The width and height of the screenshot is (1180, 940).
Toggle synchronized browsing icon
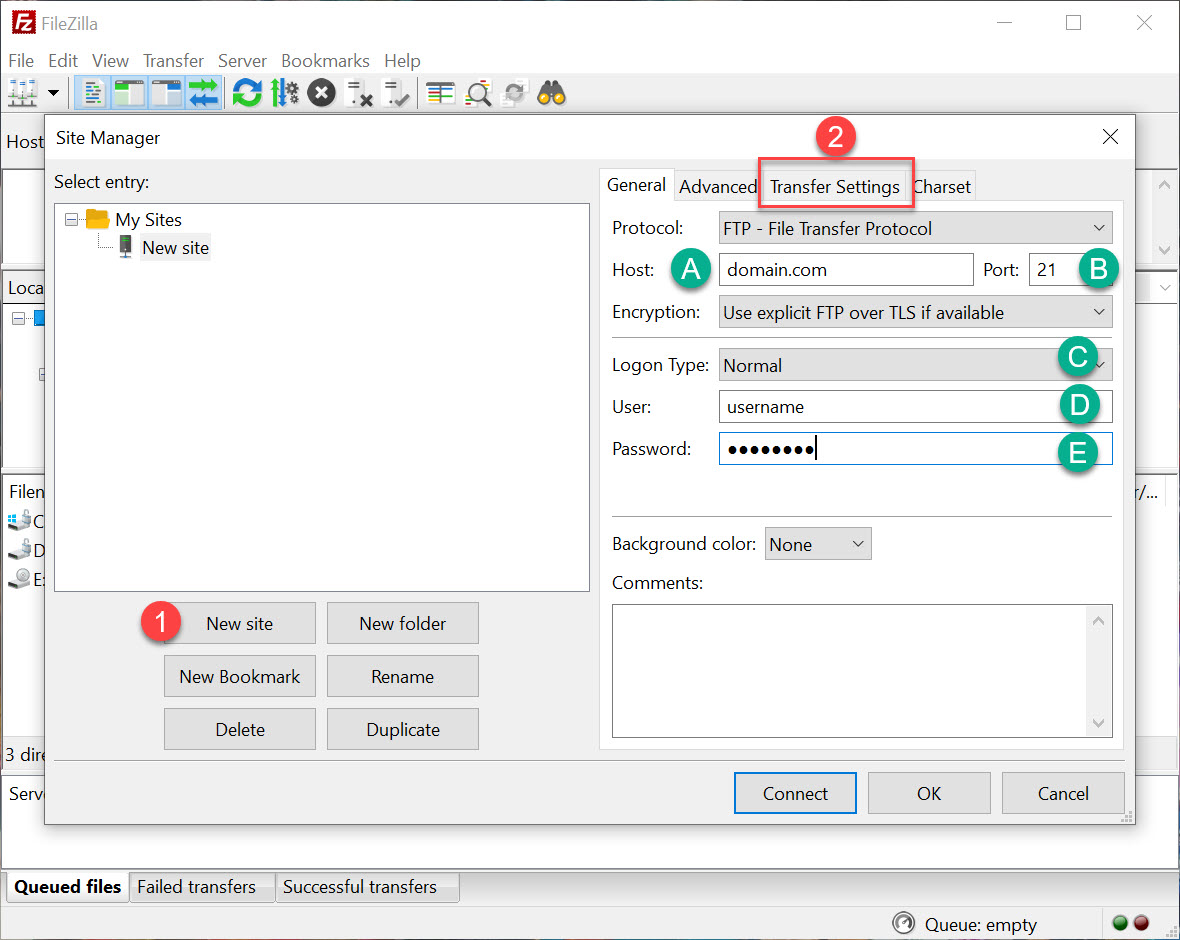pos(515,93)
